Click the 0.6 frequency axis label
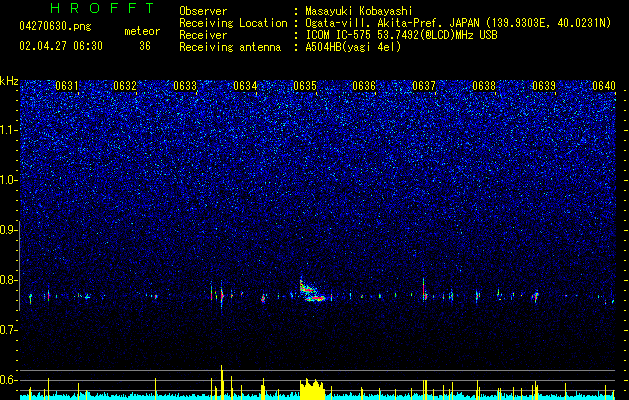The width and height of the screenshot is (629, 400). [x=9, y=380]
